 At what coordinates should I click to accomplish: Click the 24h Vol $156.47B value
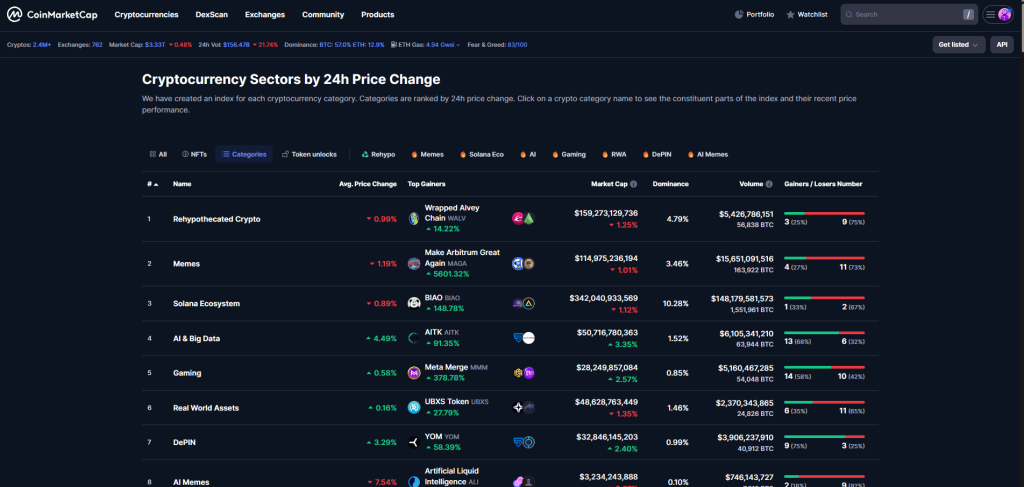[x=236, y=45]
